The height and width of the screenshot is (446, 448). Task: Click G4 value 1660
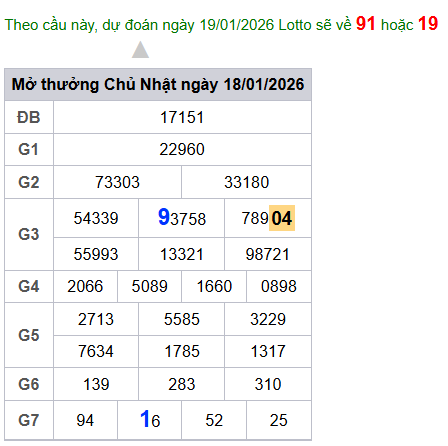(x=214, y=286)
